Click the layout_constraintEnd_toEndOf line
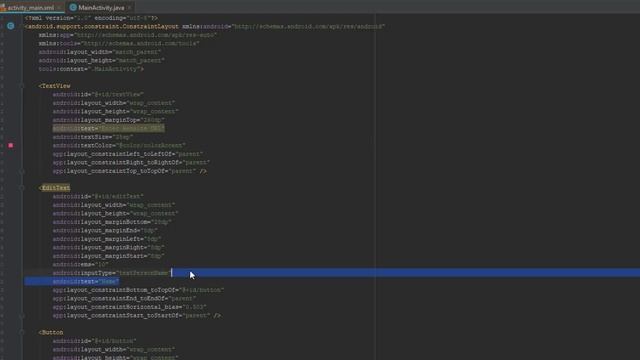640x360 pixels. (x=124, y=298)
